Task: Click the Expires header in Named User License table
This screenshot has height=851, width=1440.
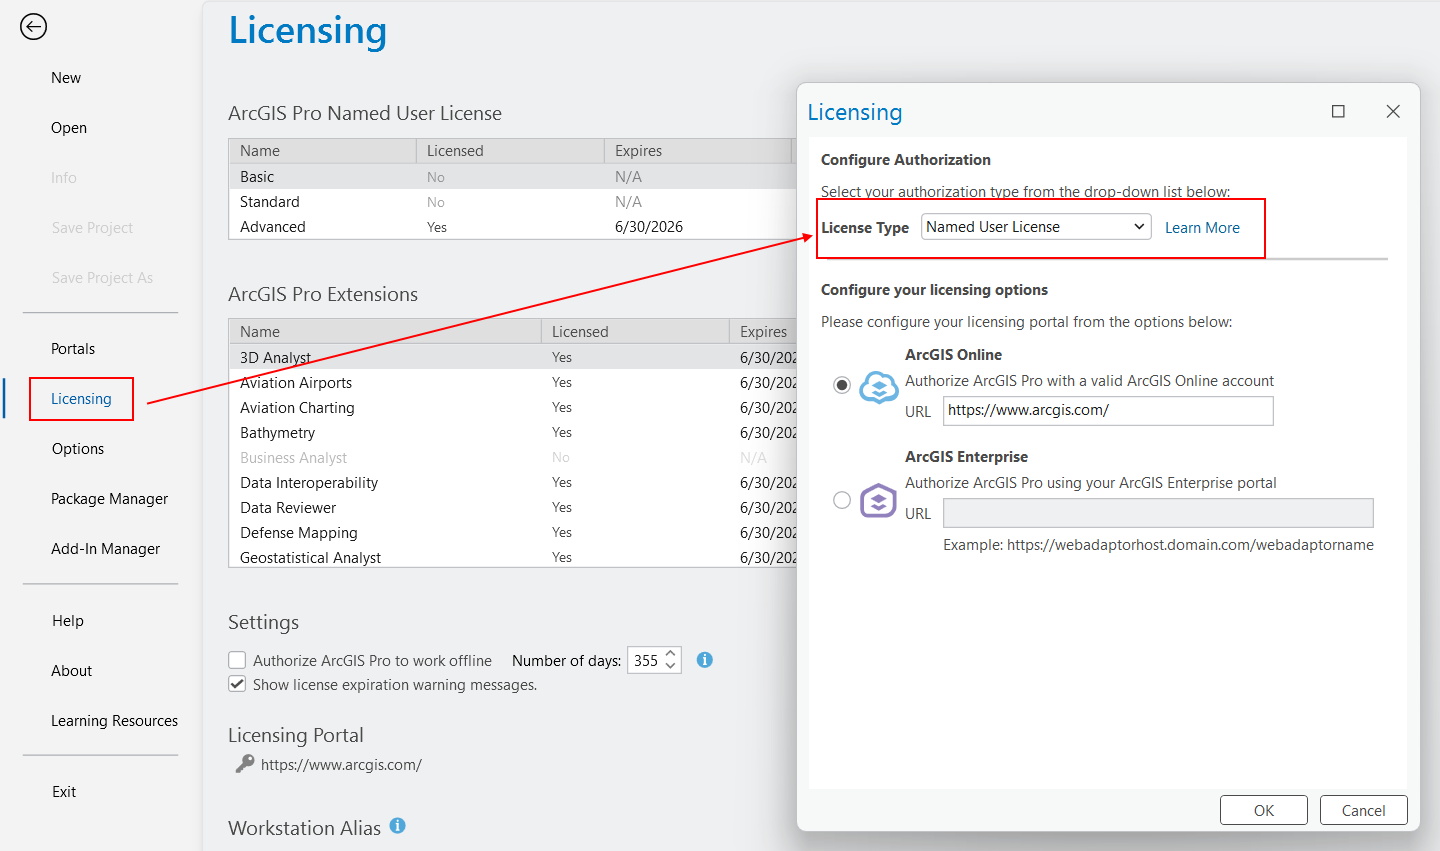Action: coord(698,151)
